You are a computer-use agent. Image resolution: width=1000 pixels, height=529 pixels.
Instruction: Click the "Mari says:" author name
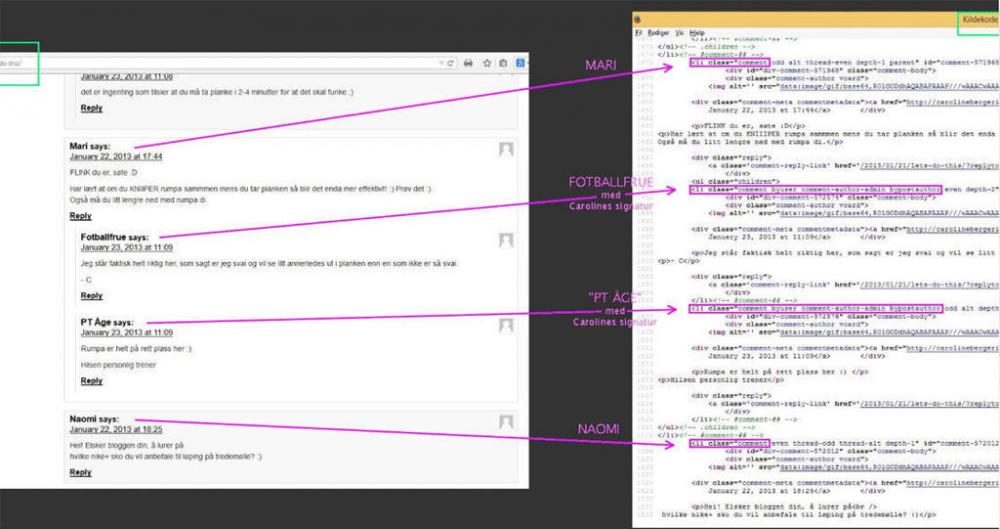pyautogui.click(x=90, y=147)
